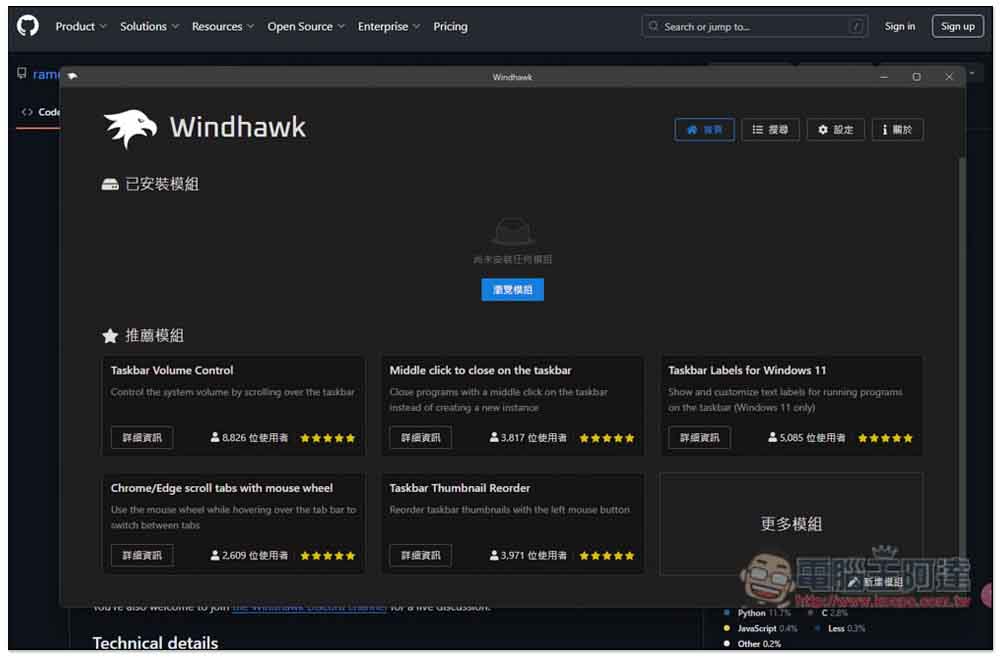
Task: Click the Python language entry on GitHub
Action: tap(757, 613)
